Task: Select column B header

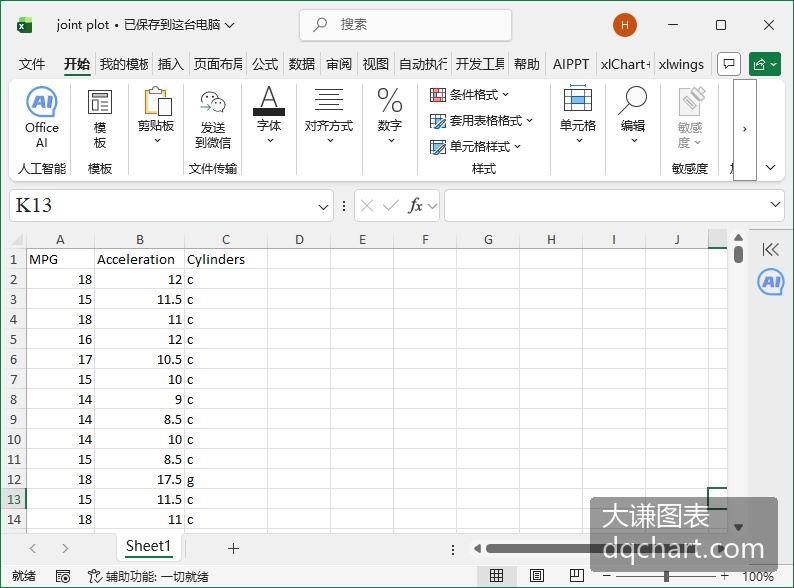Action: [139, 239]
